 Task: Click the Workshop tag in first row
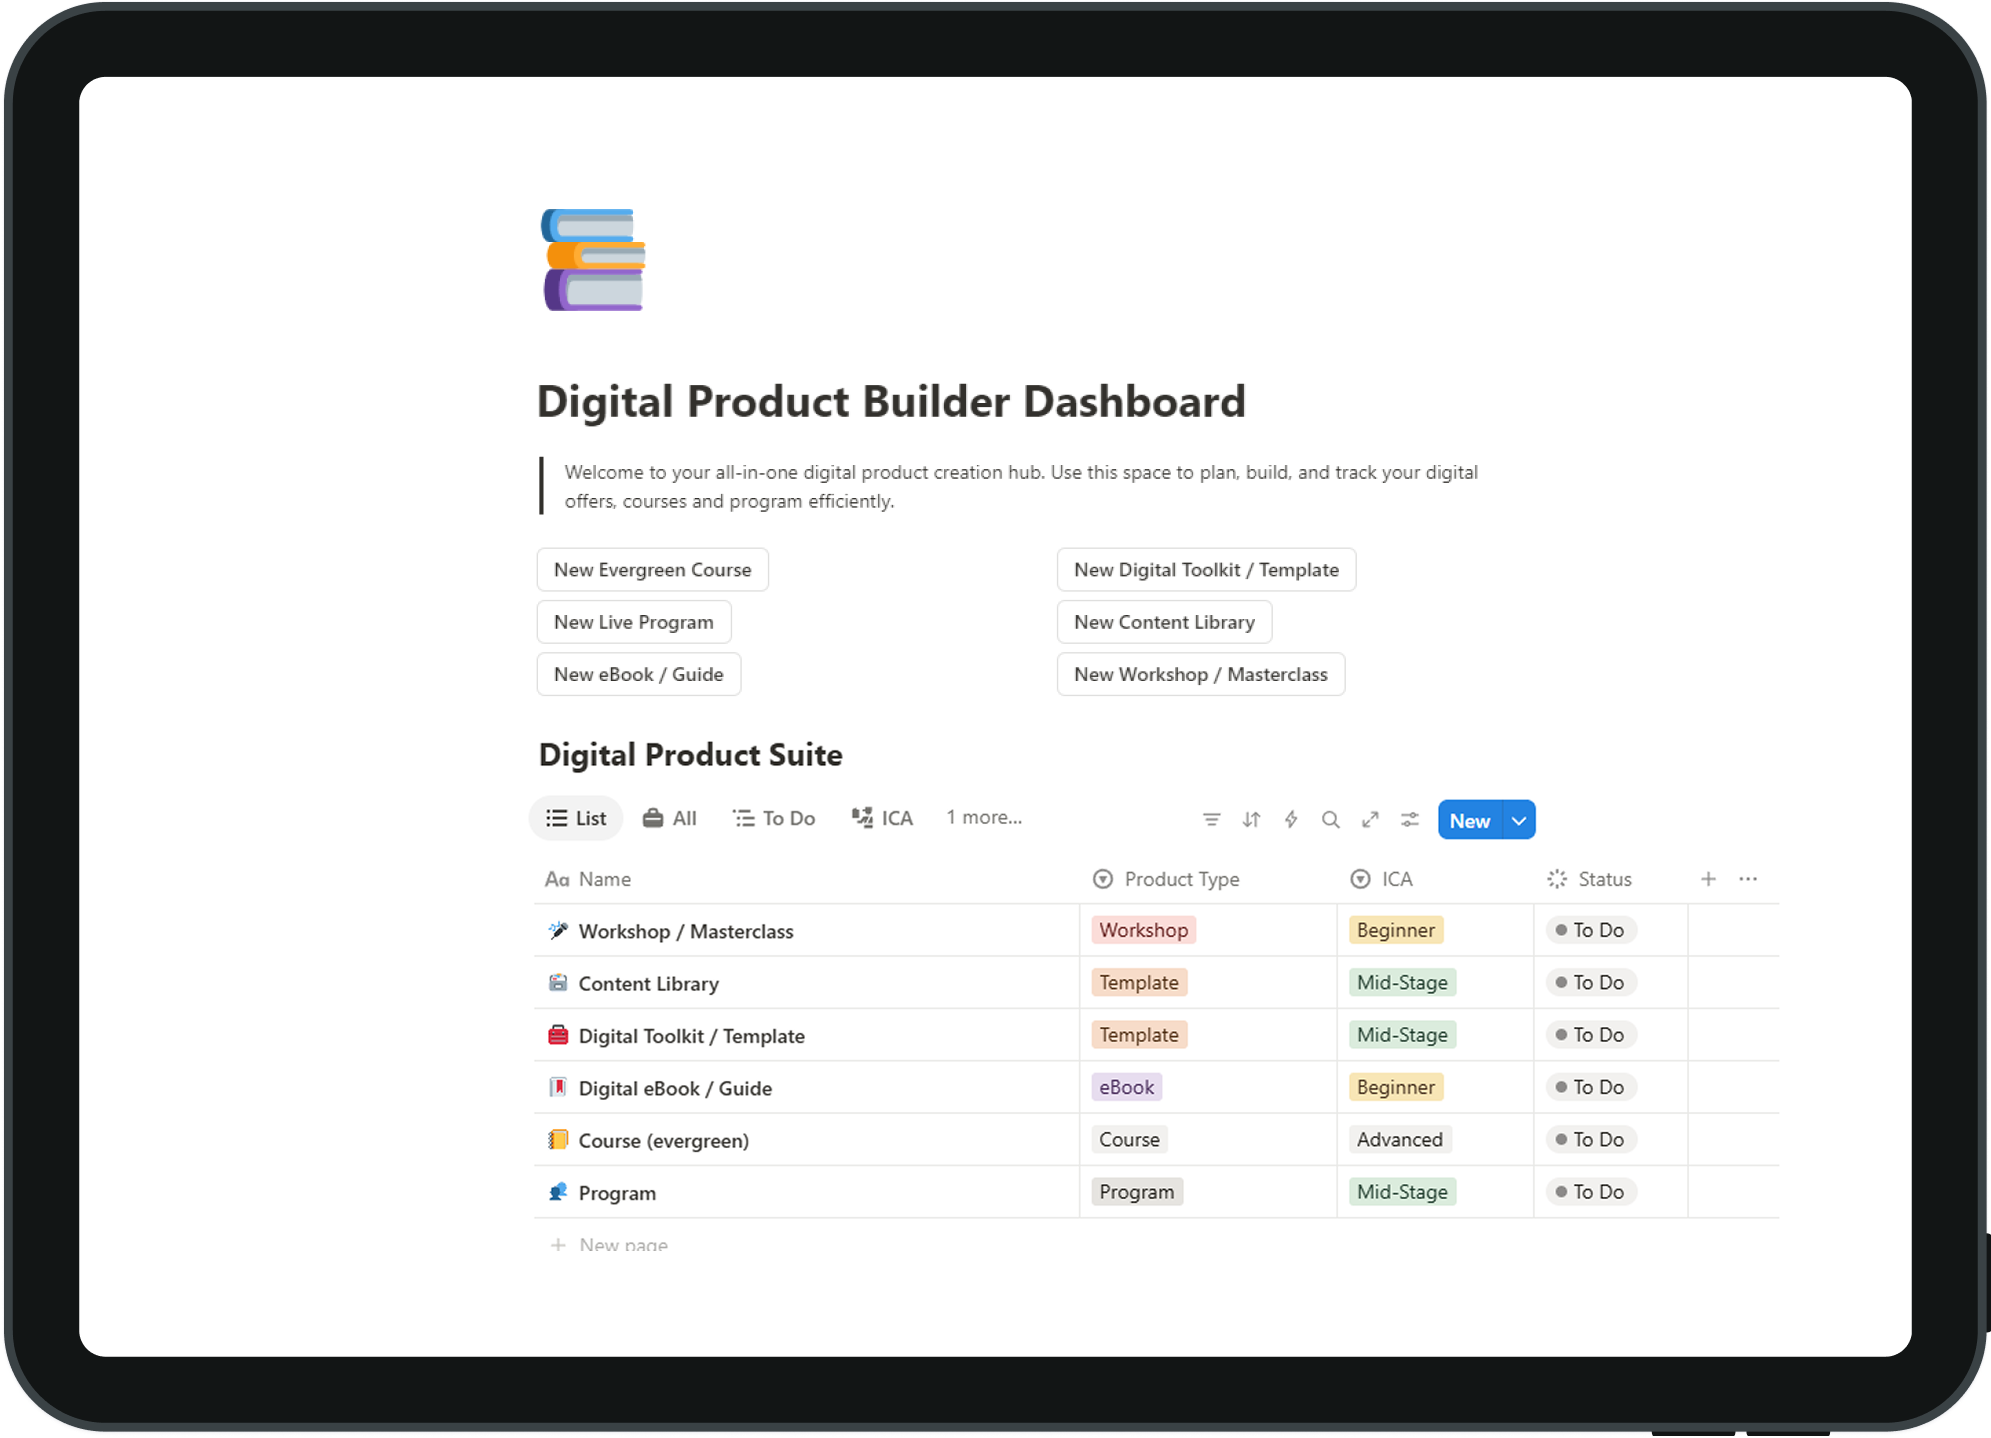1143,930
